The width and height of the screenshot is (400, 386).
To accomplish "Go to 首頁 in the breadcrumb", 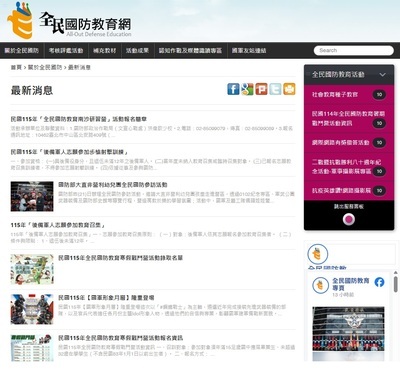I will point(16,67).
